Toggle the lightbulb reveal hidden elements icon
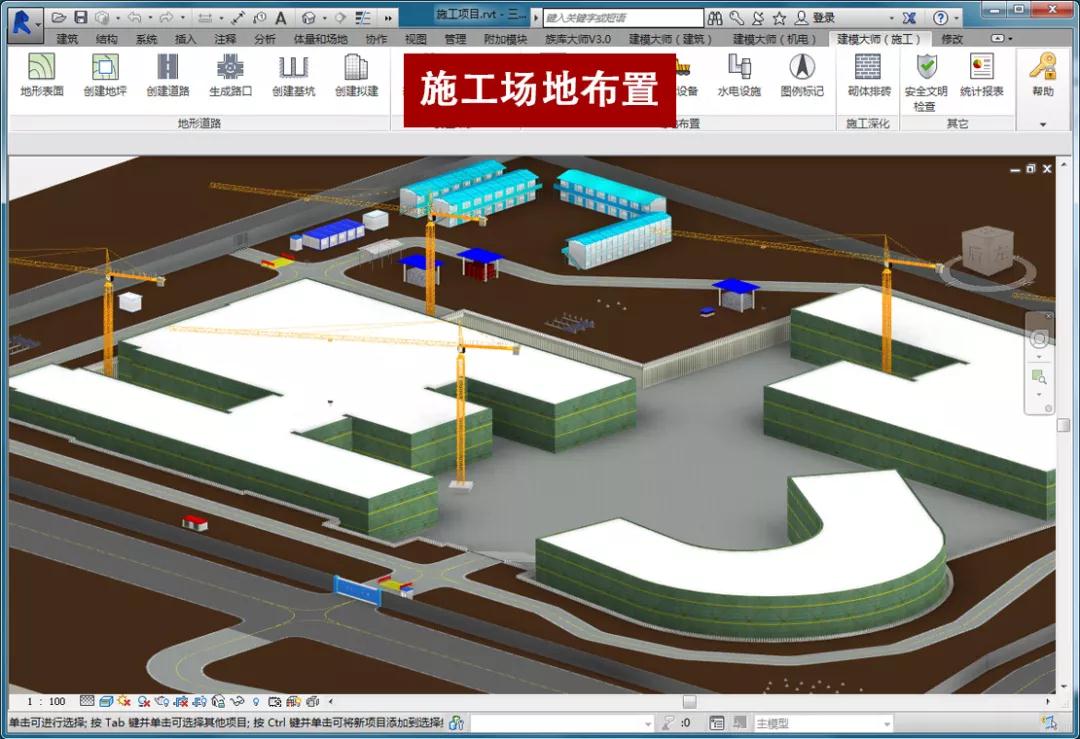The height and width of the screenshot is (739, 1080). click(256, 701)
